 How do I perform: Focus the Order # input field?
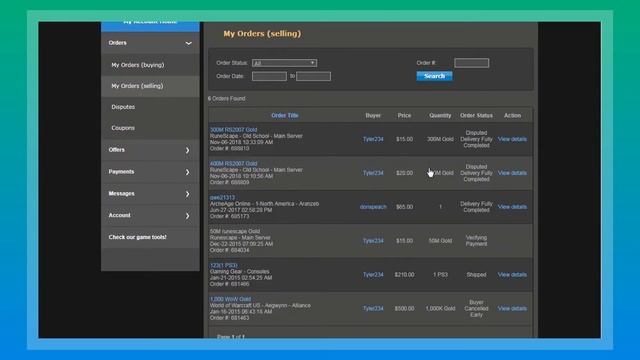471,63
